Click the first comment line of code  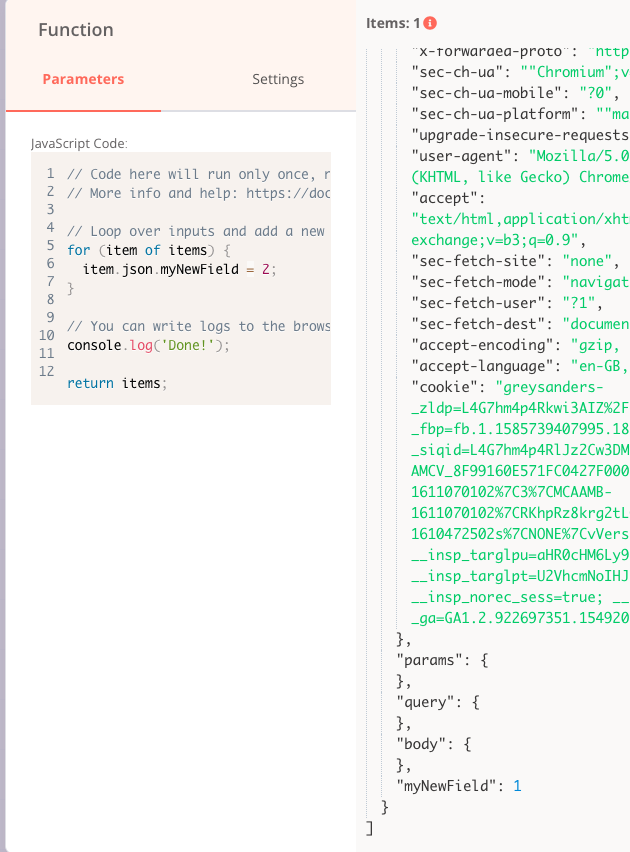click(x=198, y=174)
